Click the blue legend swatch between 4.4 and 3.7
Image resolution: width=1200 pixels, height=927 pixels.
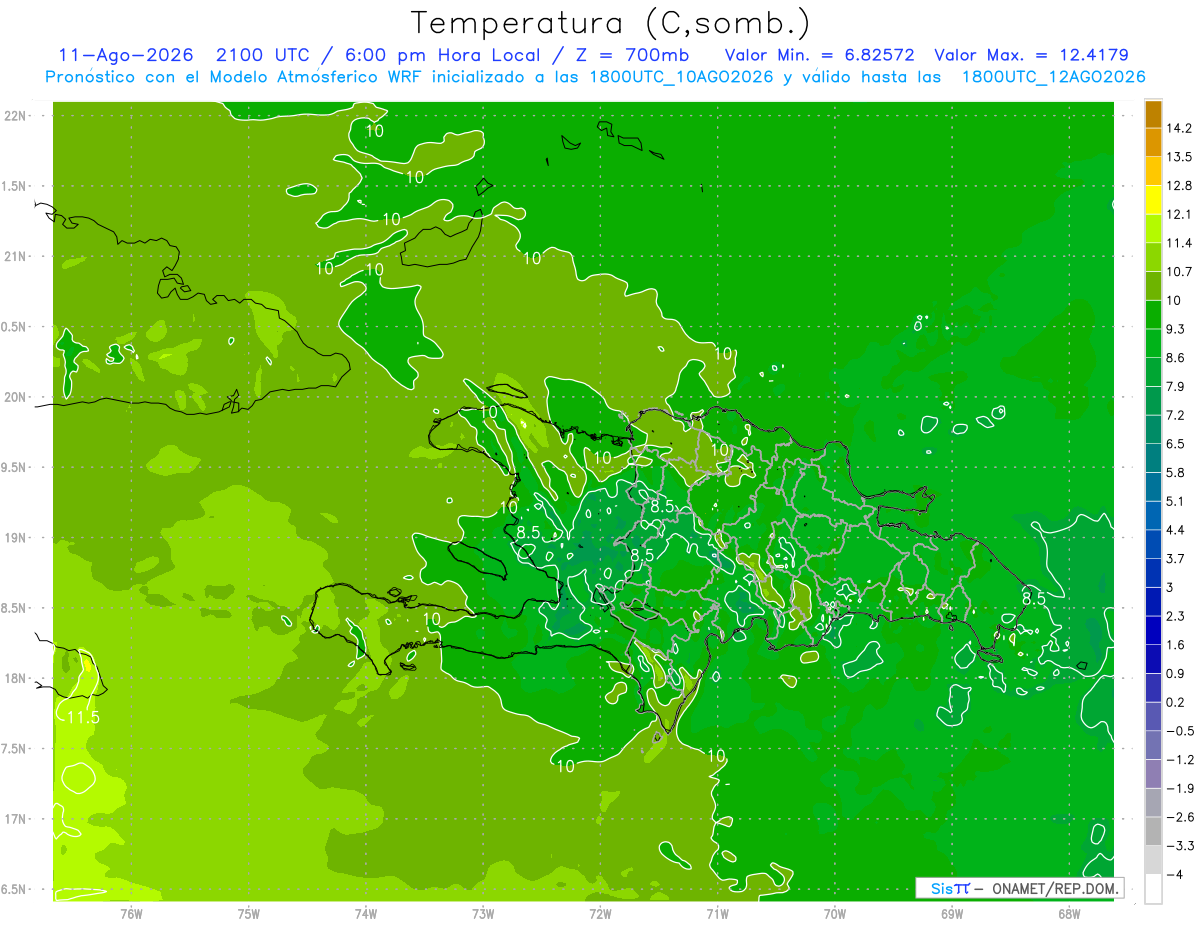[1153, 544]
